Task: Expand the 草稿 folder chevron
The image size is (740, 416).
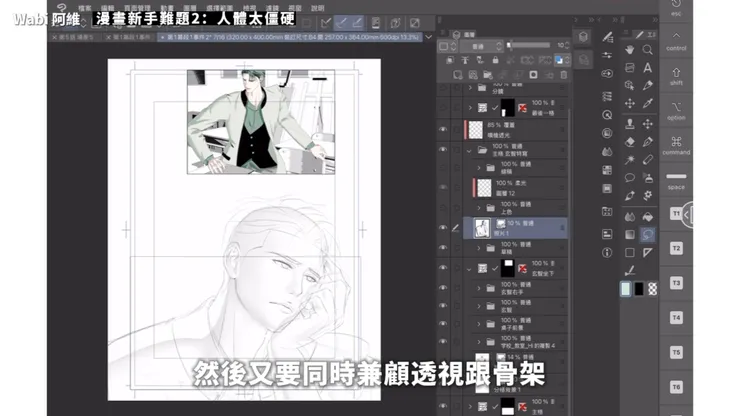Action: point(479,248)
